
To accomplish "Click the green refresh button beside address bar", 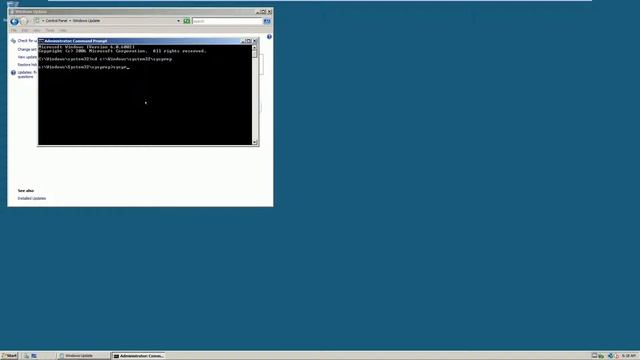I will tap(187, 21).
